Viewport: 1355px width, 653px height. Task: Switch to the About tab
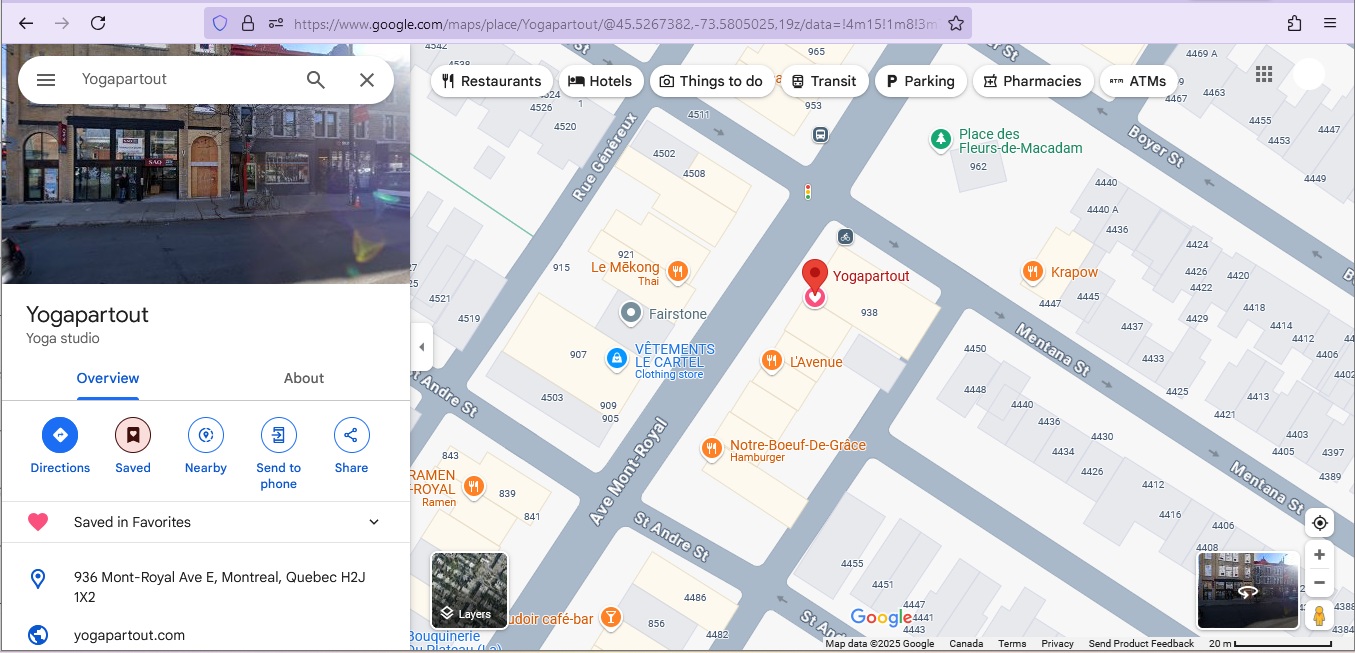coord(304,378)
